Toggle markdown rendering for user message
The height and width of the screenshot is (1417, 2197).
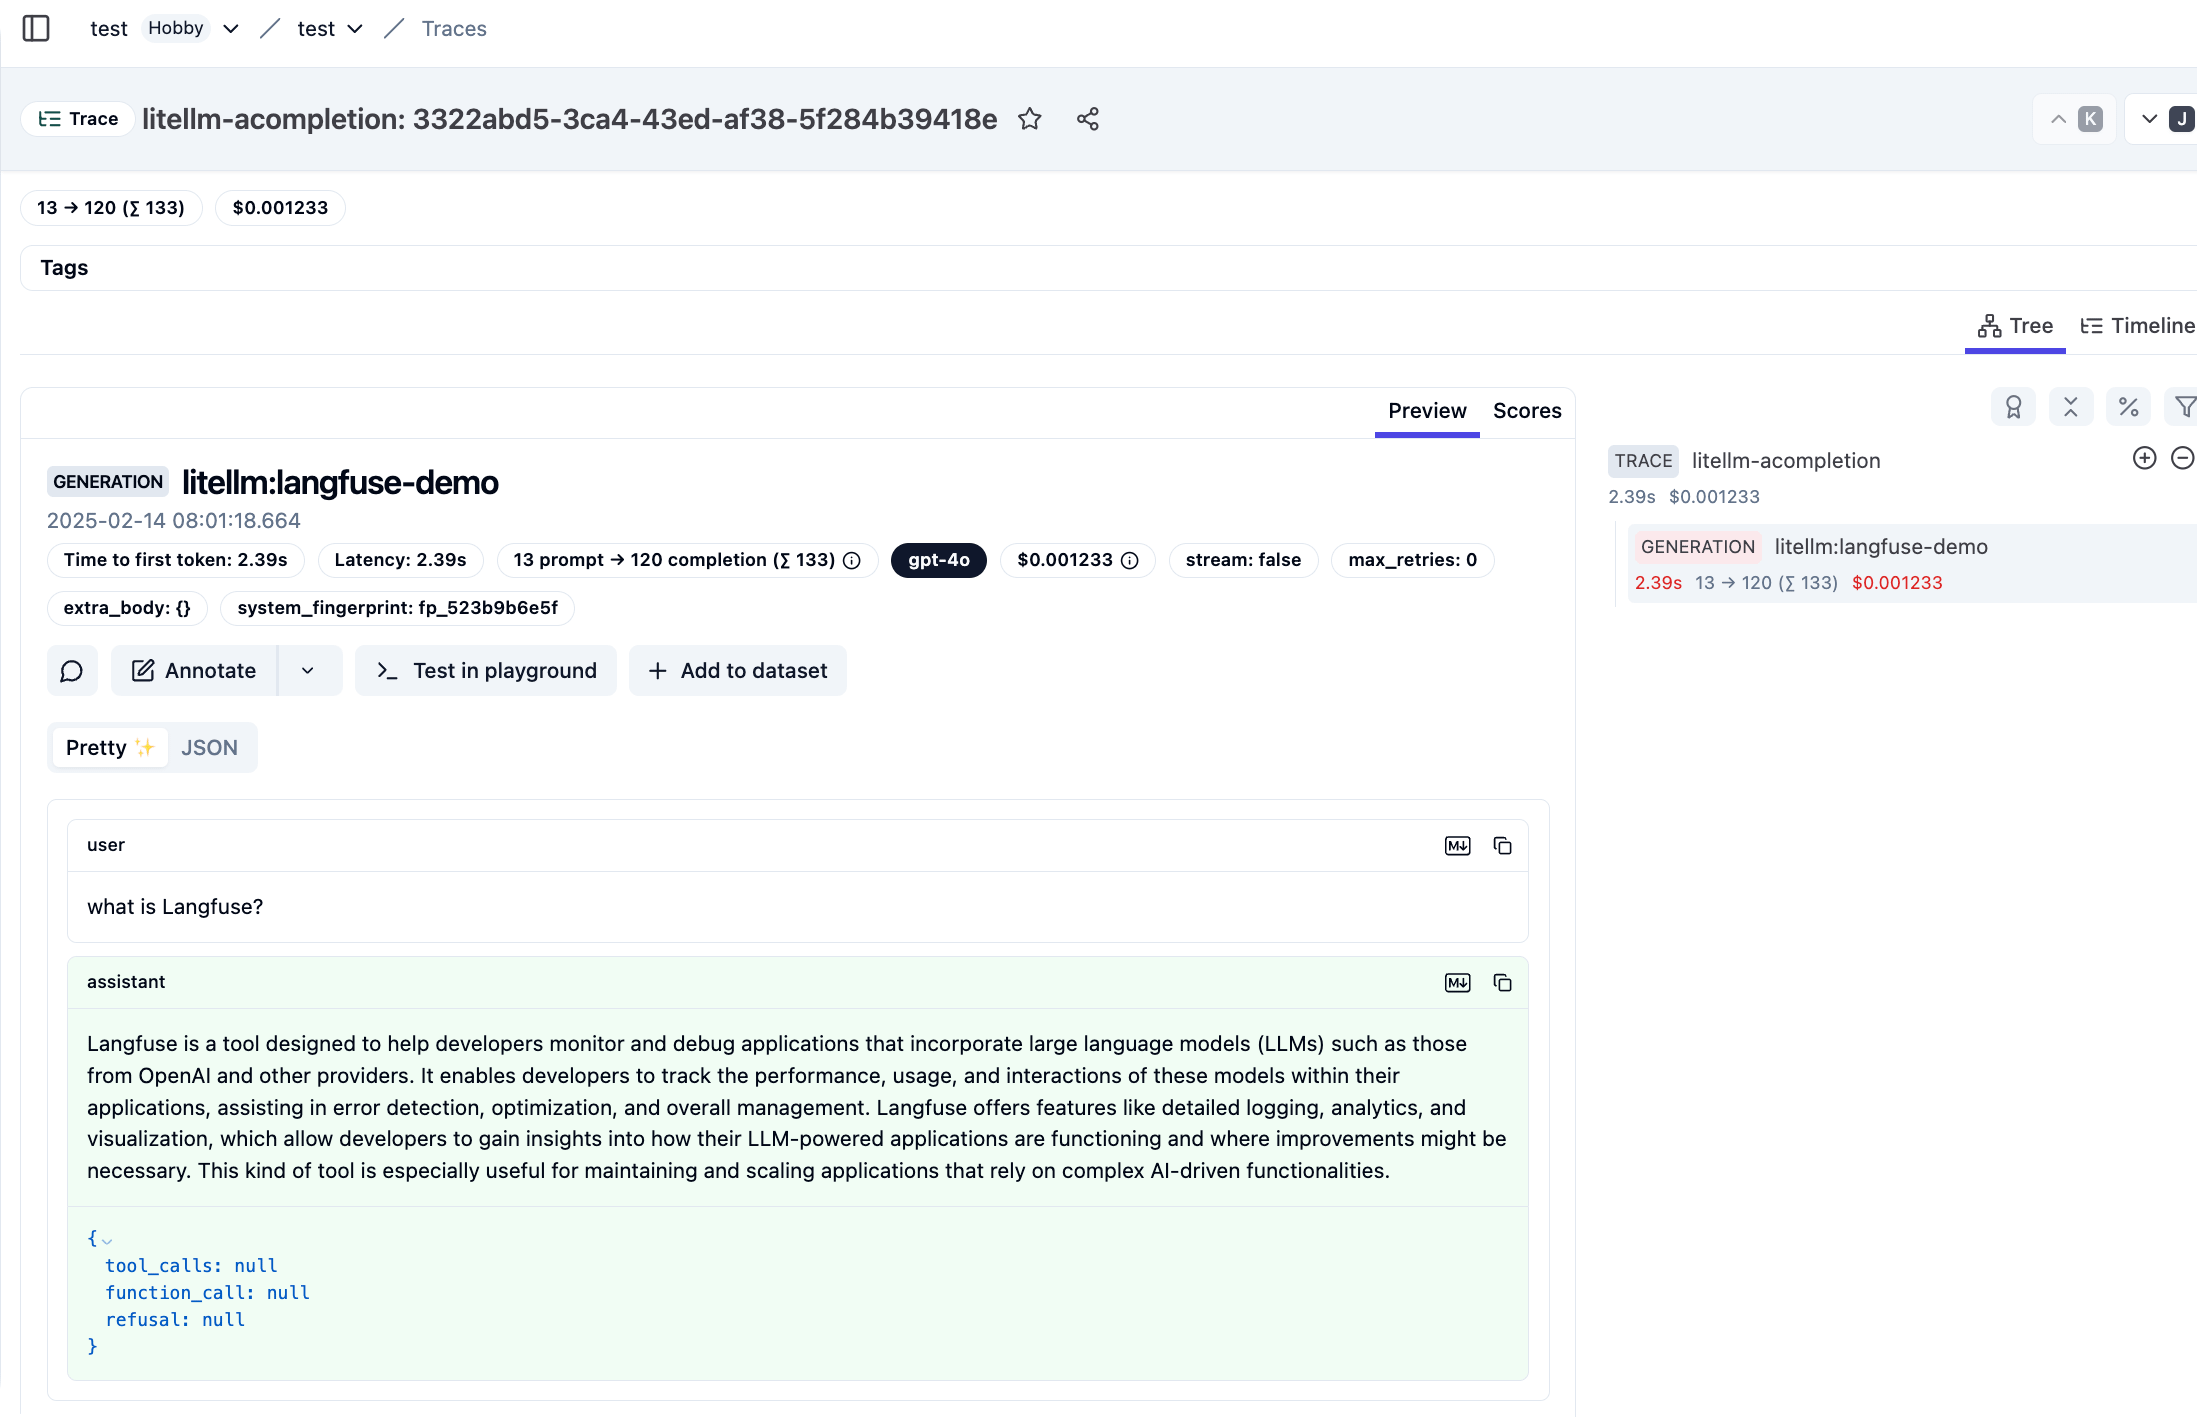pos(1457,845)
